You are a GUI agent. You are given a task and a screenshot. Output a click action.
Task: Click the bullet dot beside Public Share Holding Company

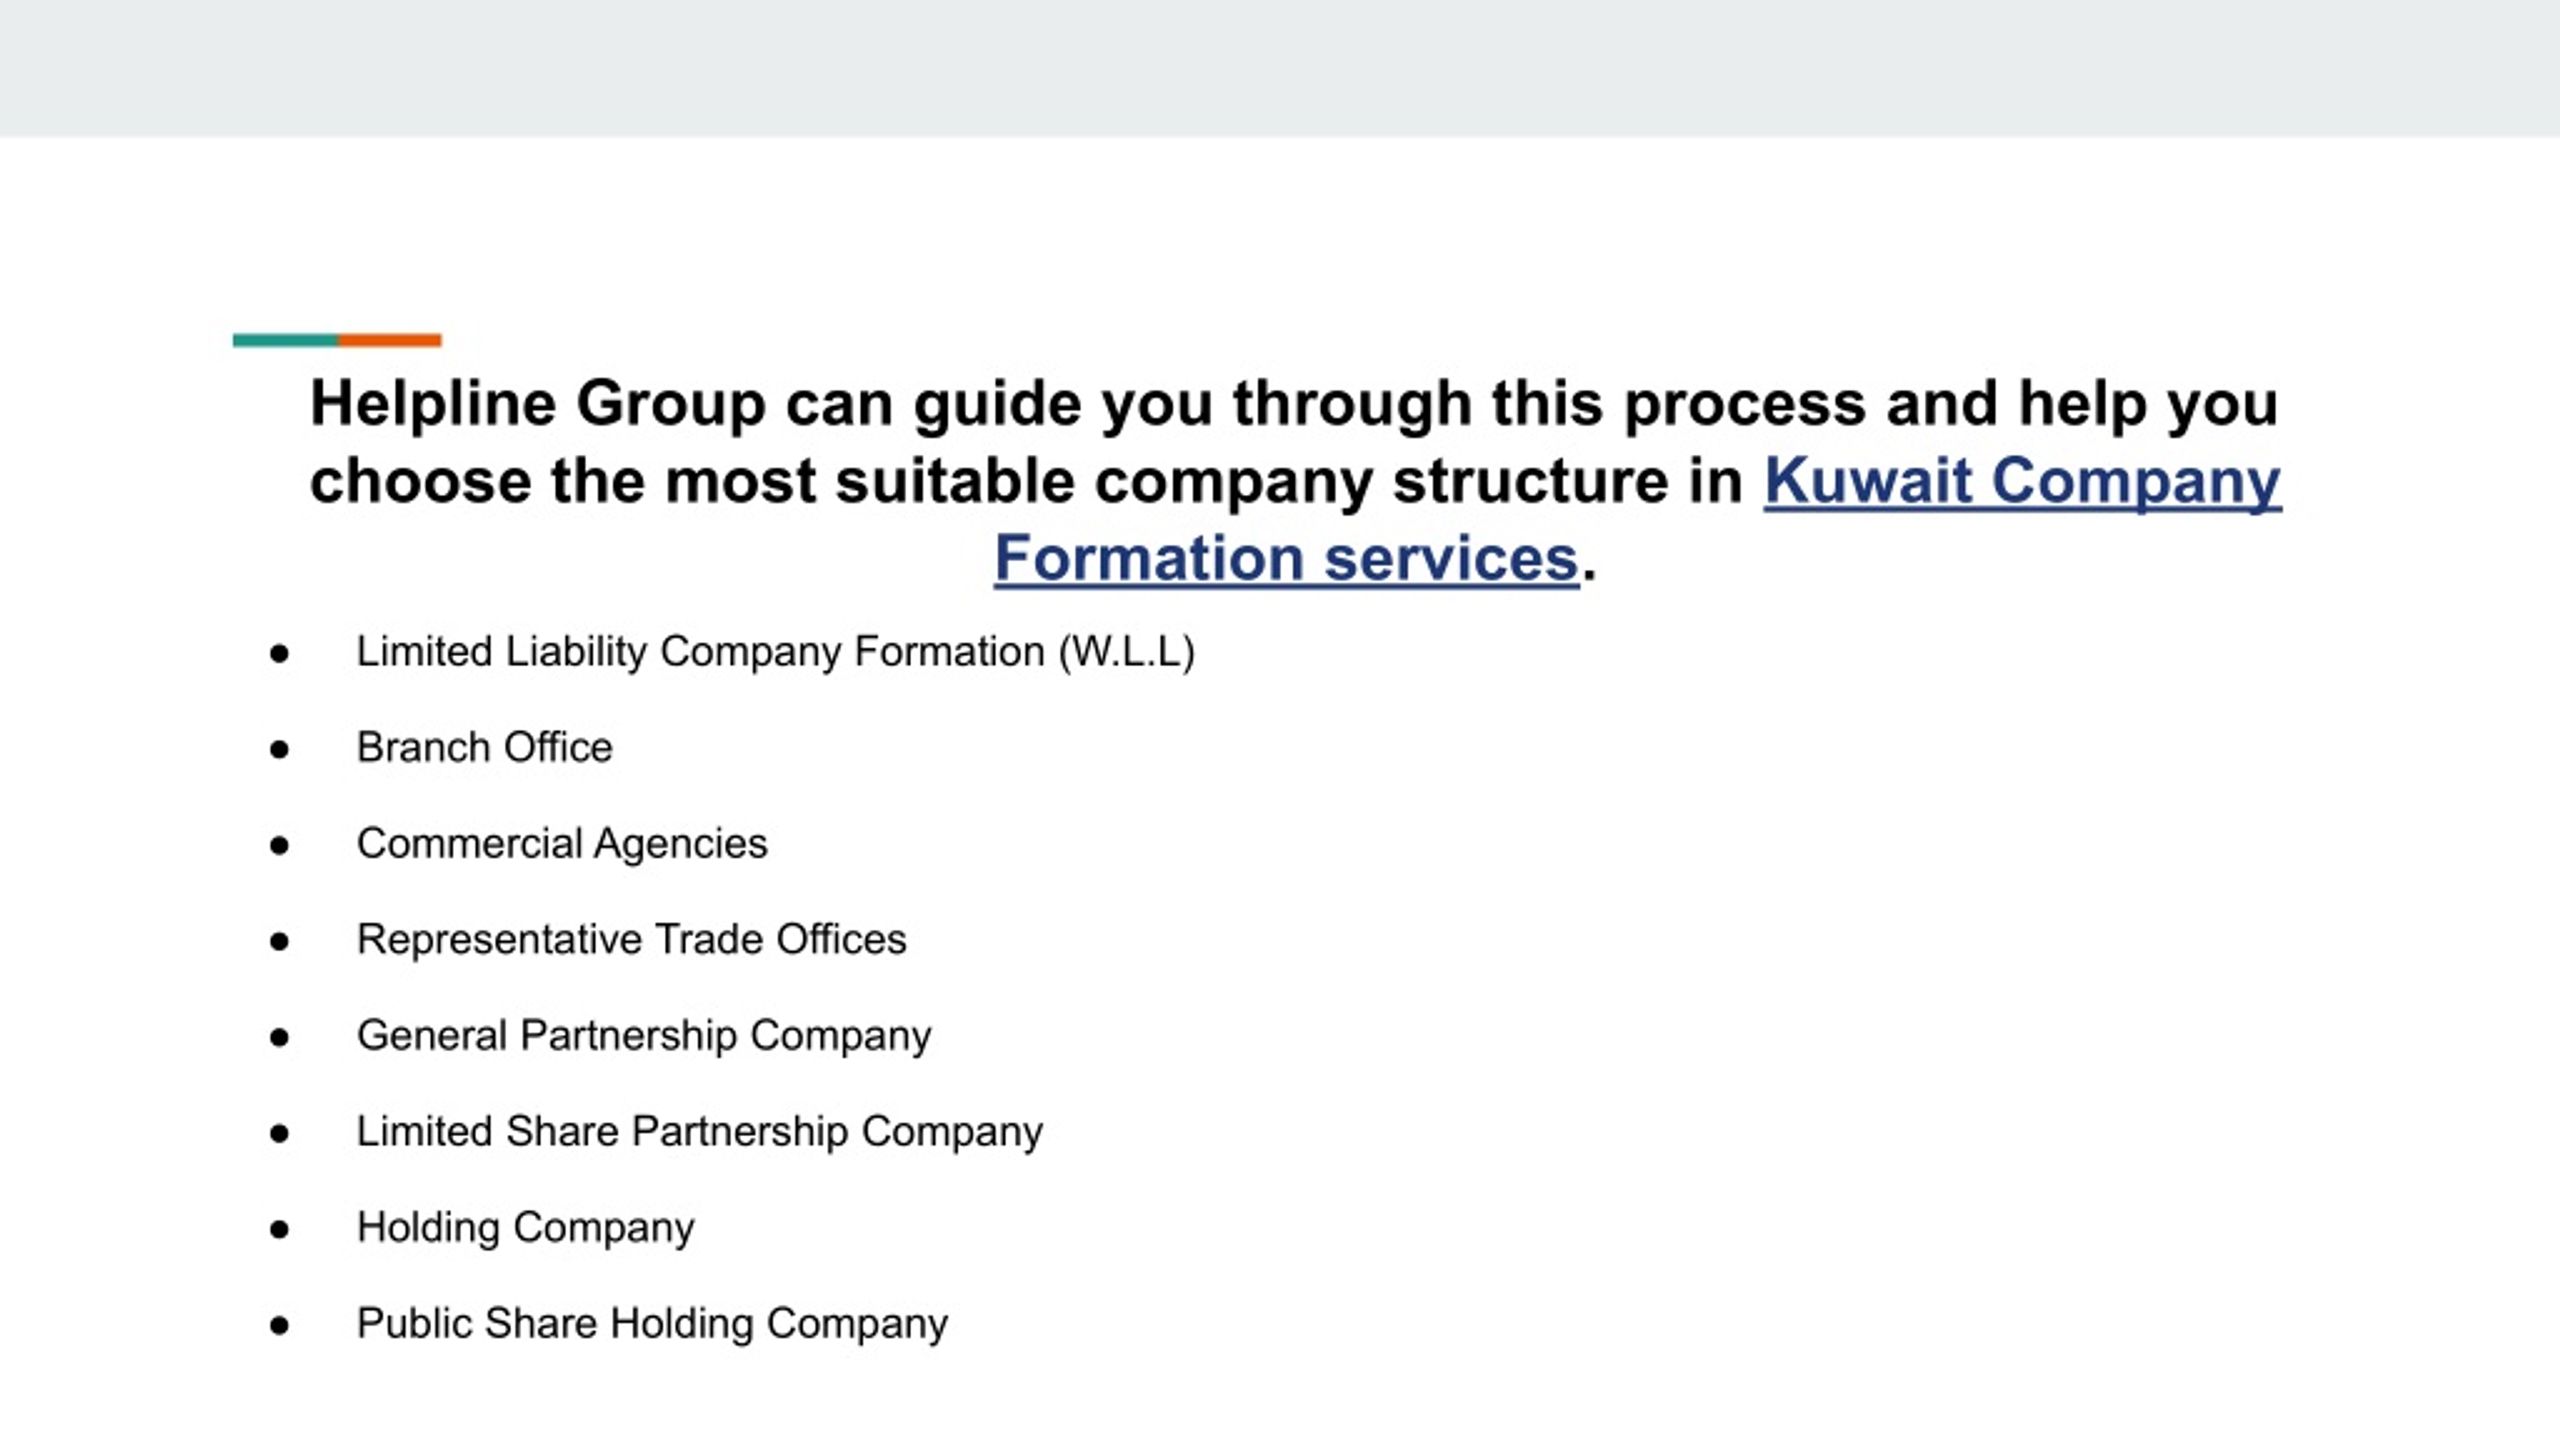[279, 1324]
